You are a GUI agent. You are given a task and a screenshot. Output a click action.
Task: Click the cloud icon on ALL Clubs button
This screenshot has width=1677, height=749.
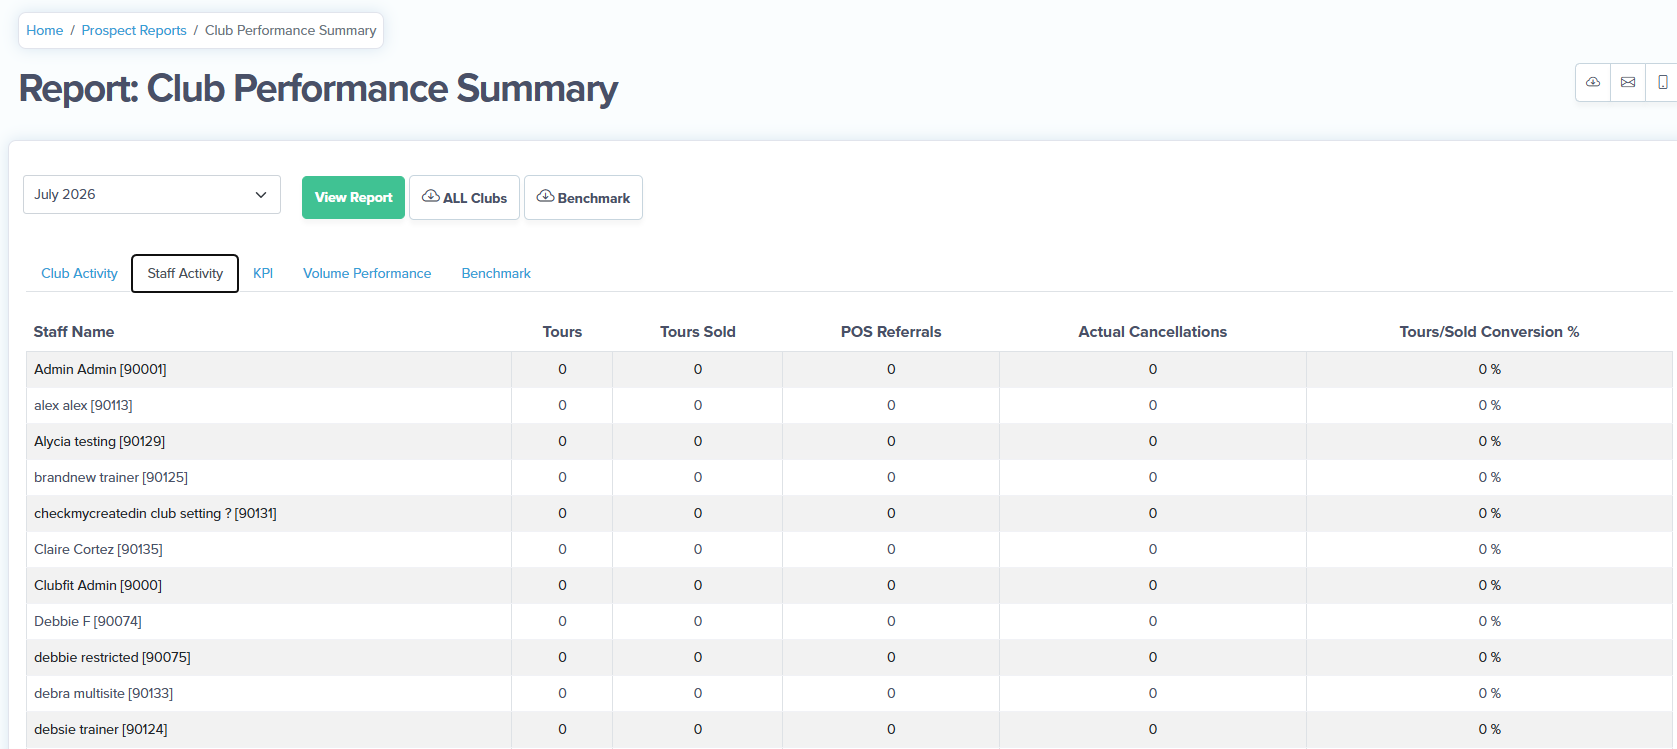pyautogui.click(x=431, y=196)
